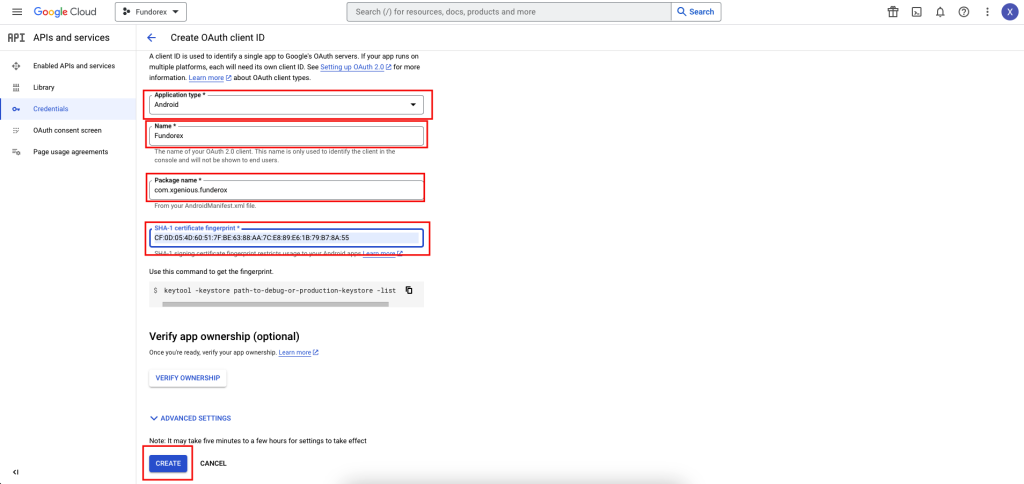Click the Create OAuth client ID heading

(217, 38)
